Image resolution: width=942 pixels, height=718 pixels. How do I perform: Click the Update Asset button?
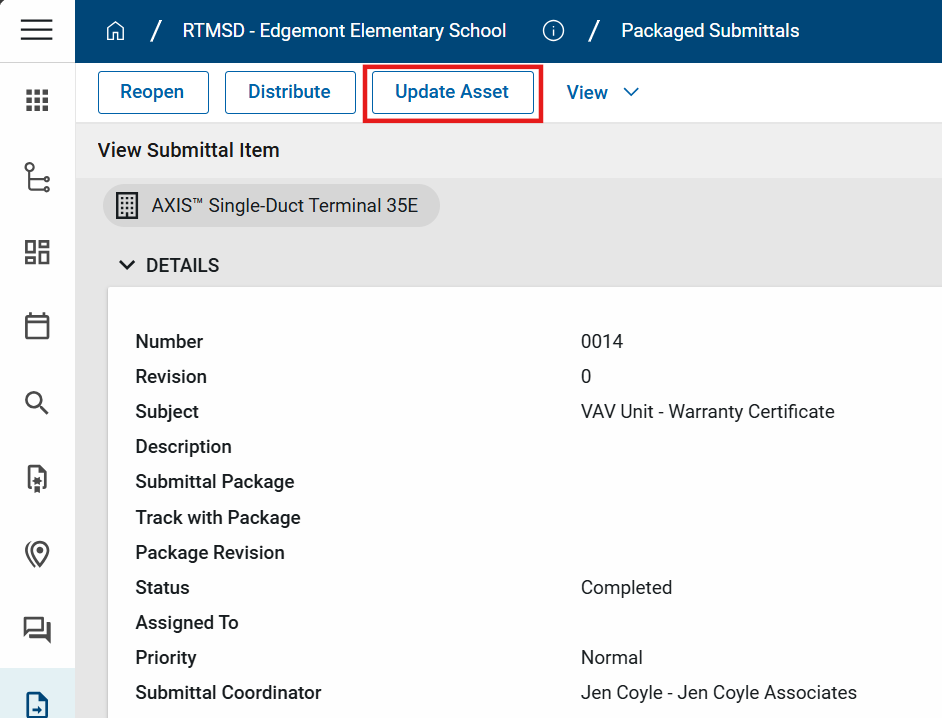tap(452, 92)
